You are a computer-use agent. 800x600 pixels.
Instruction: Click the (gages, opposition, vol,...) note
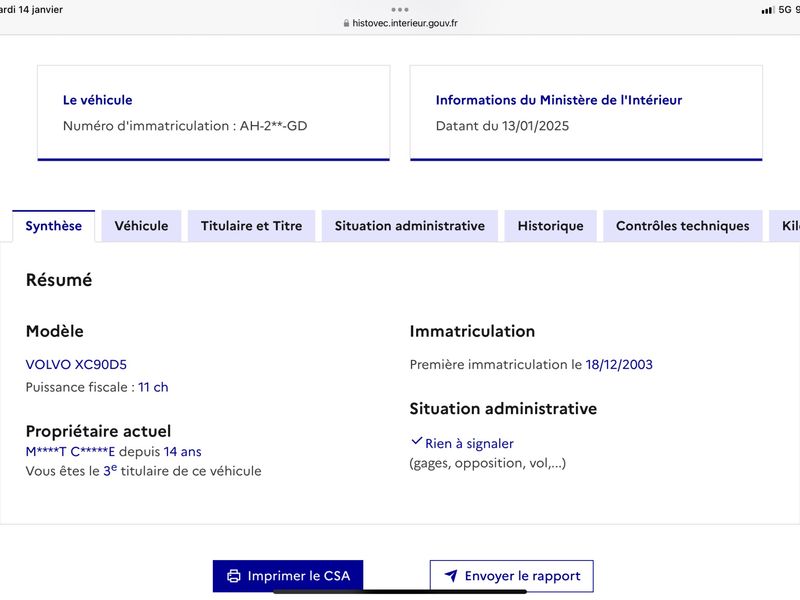pyautogui.click(x=488, y=463)
